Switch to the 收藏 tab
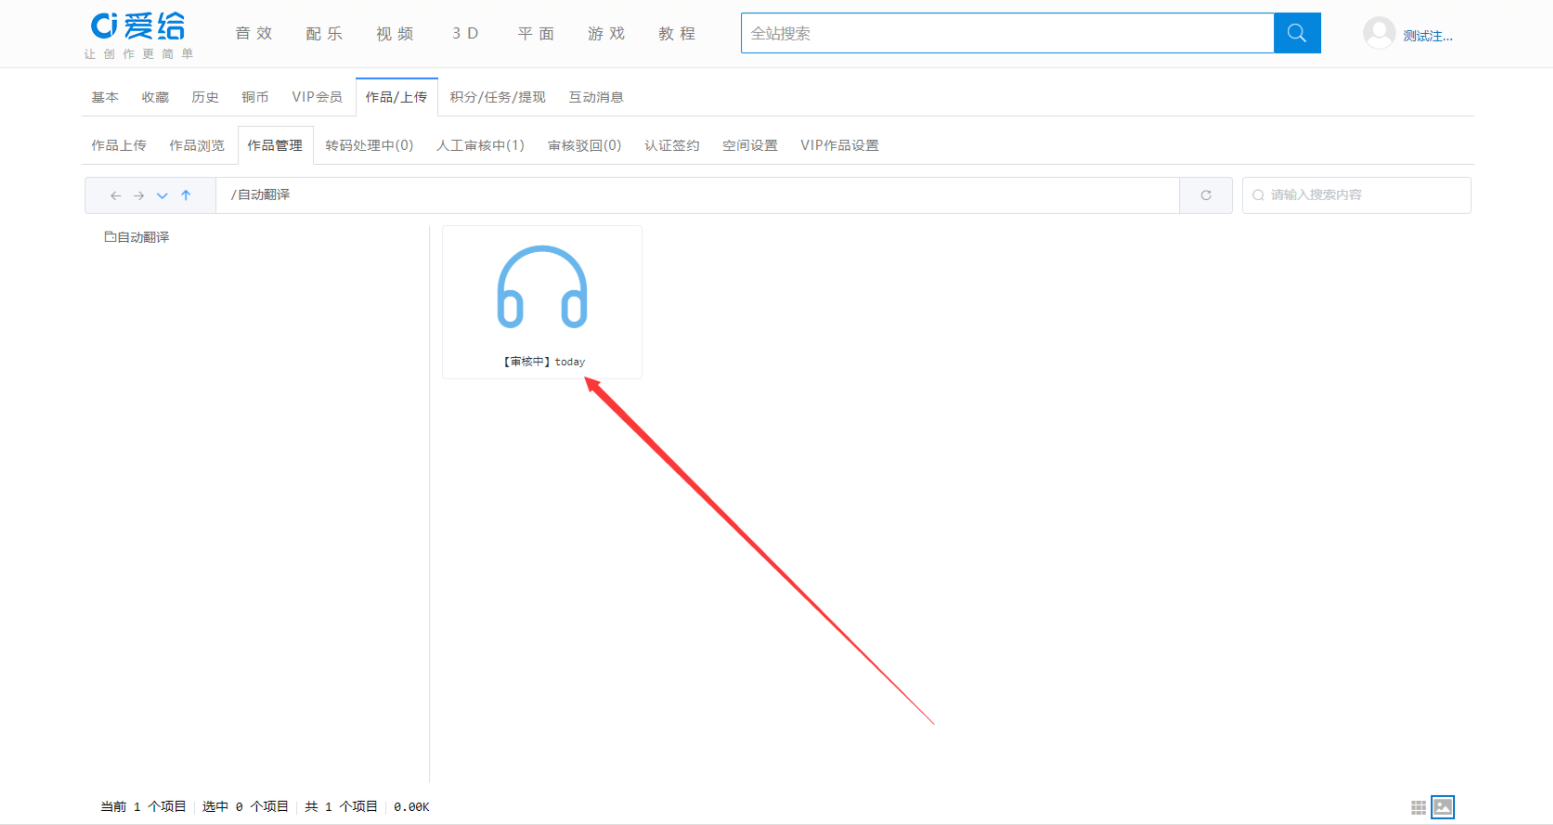 click(x=155, y=97)
